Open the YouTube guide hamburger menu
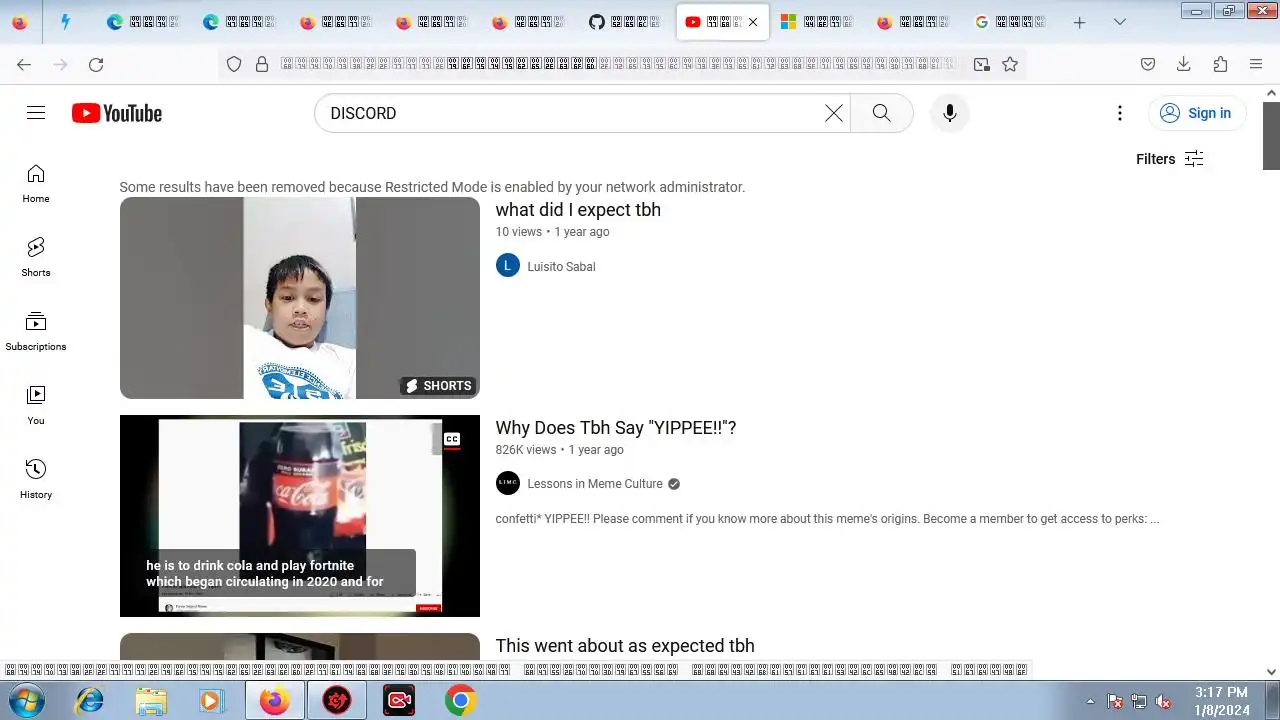1280x720 pixels. point(36,113)
